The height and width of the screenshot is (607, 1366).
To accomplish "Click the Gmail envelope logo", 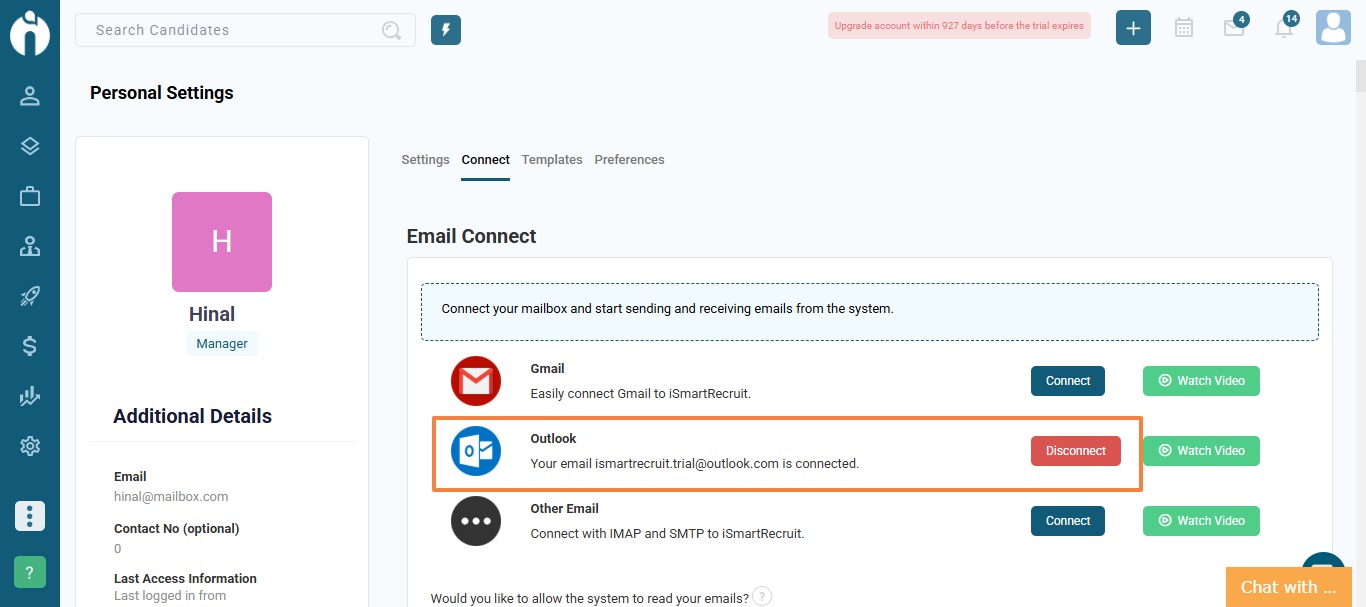I will click(476, 381).
